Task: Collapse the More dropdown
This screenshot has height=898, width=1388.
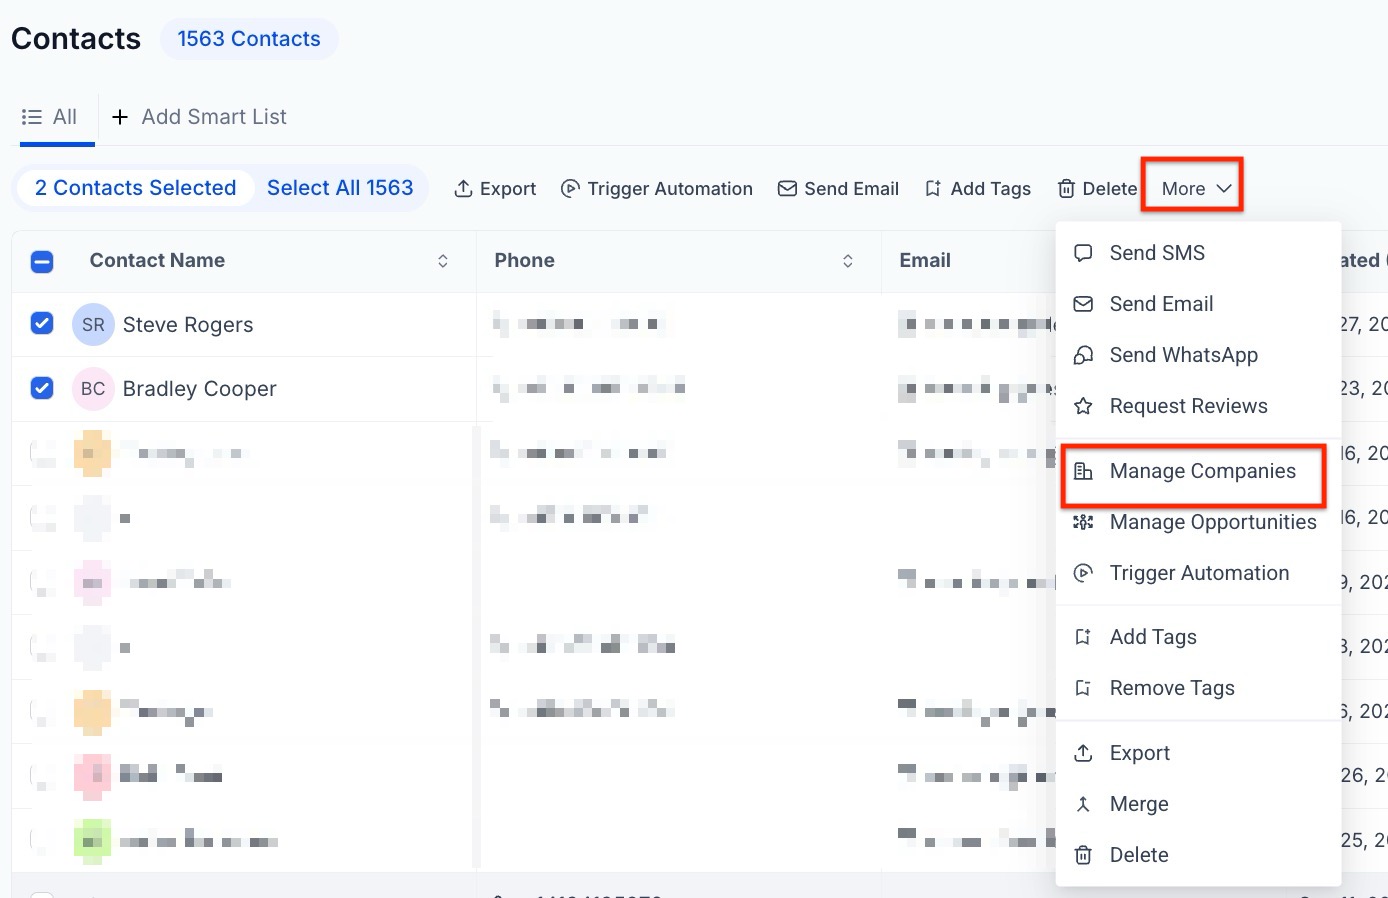Action: click(1195, 189)
